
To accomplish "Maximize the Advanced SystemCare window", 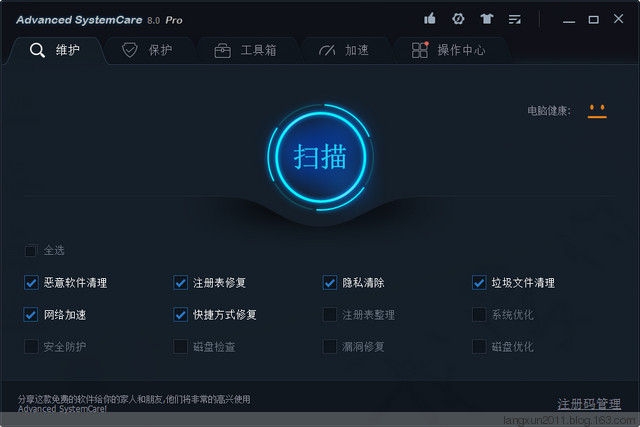I will point(593,18).
